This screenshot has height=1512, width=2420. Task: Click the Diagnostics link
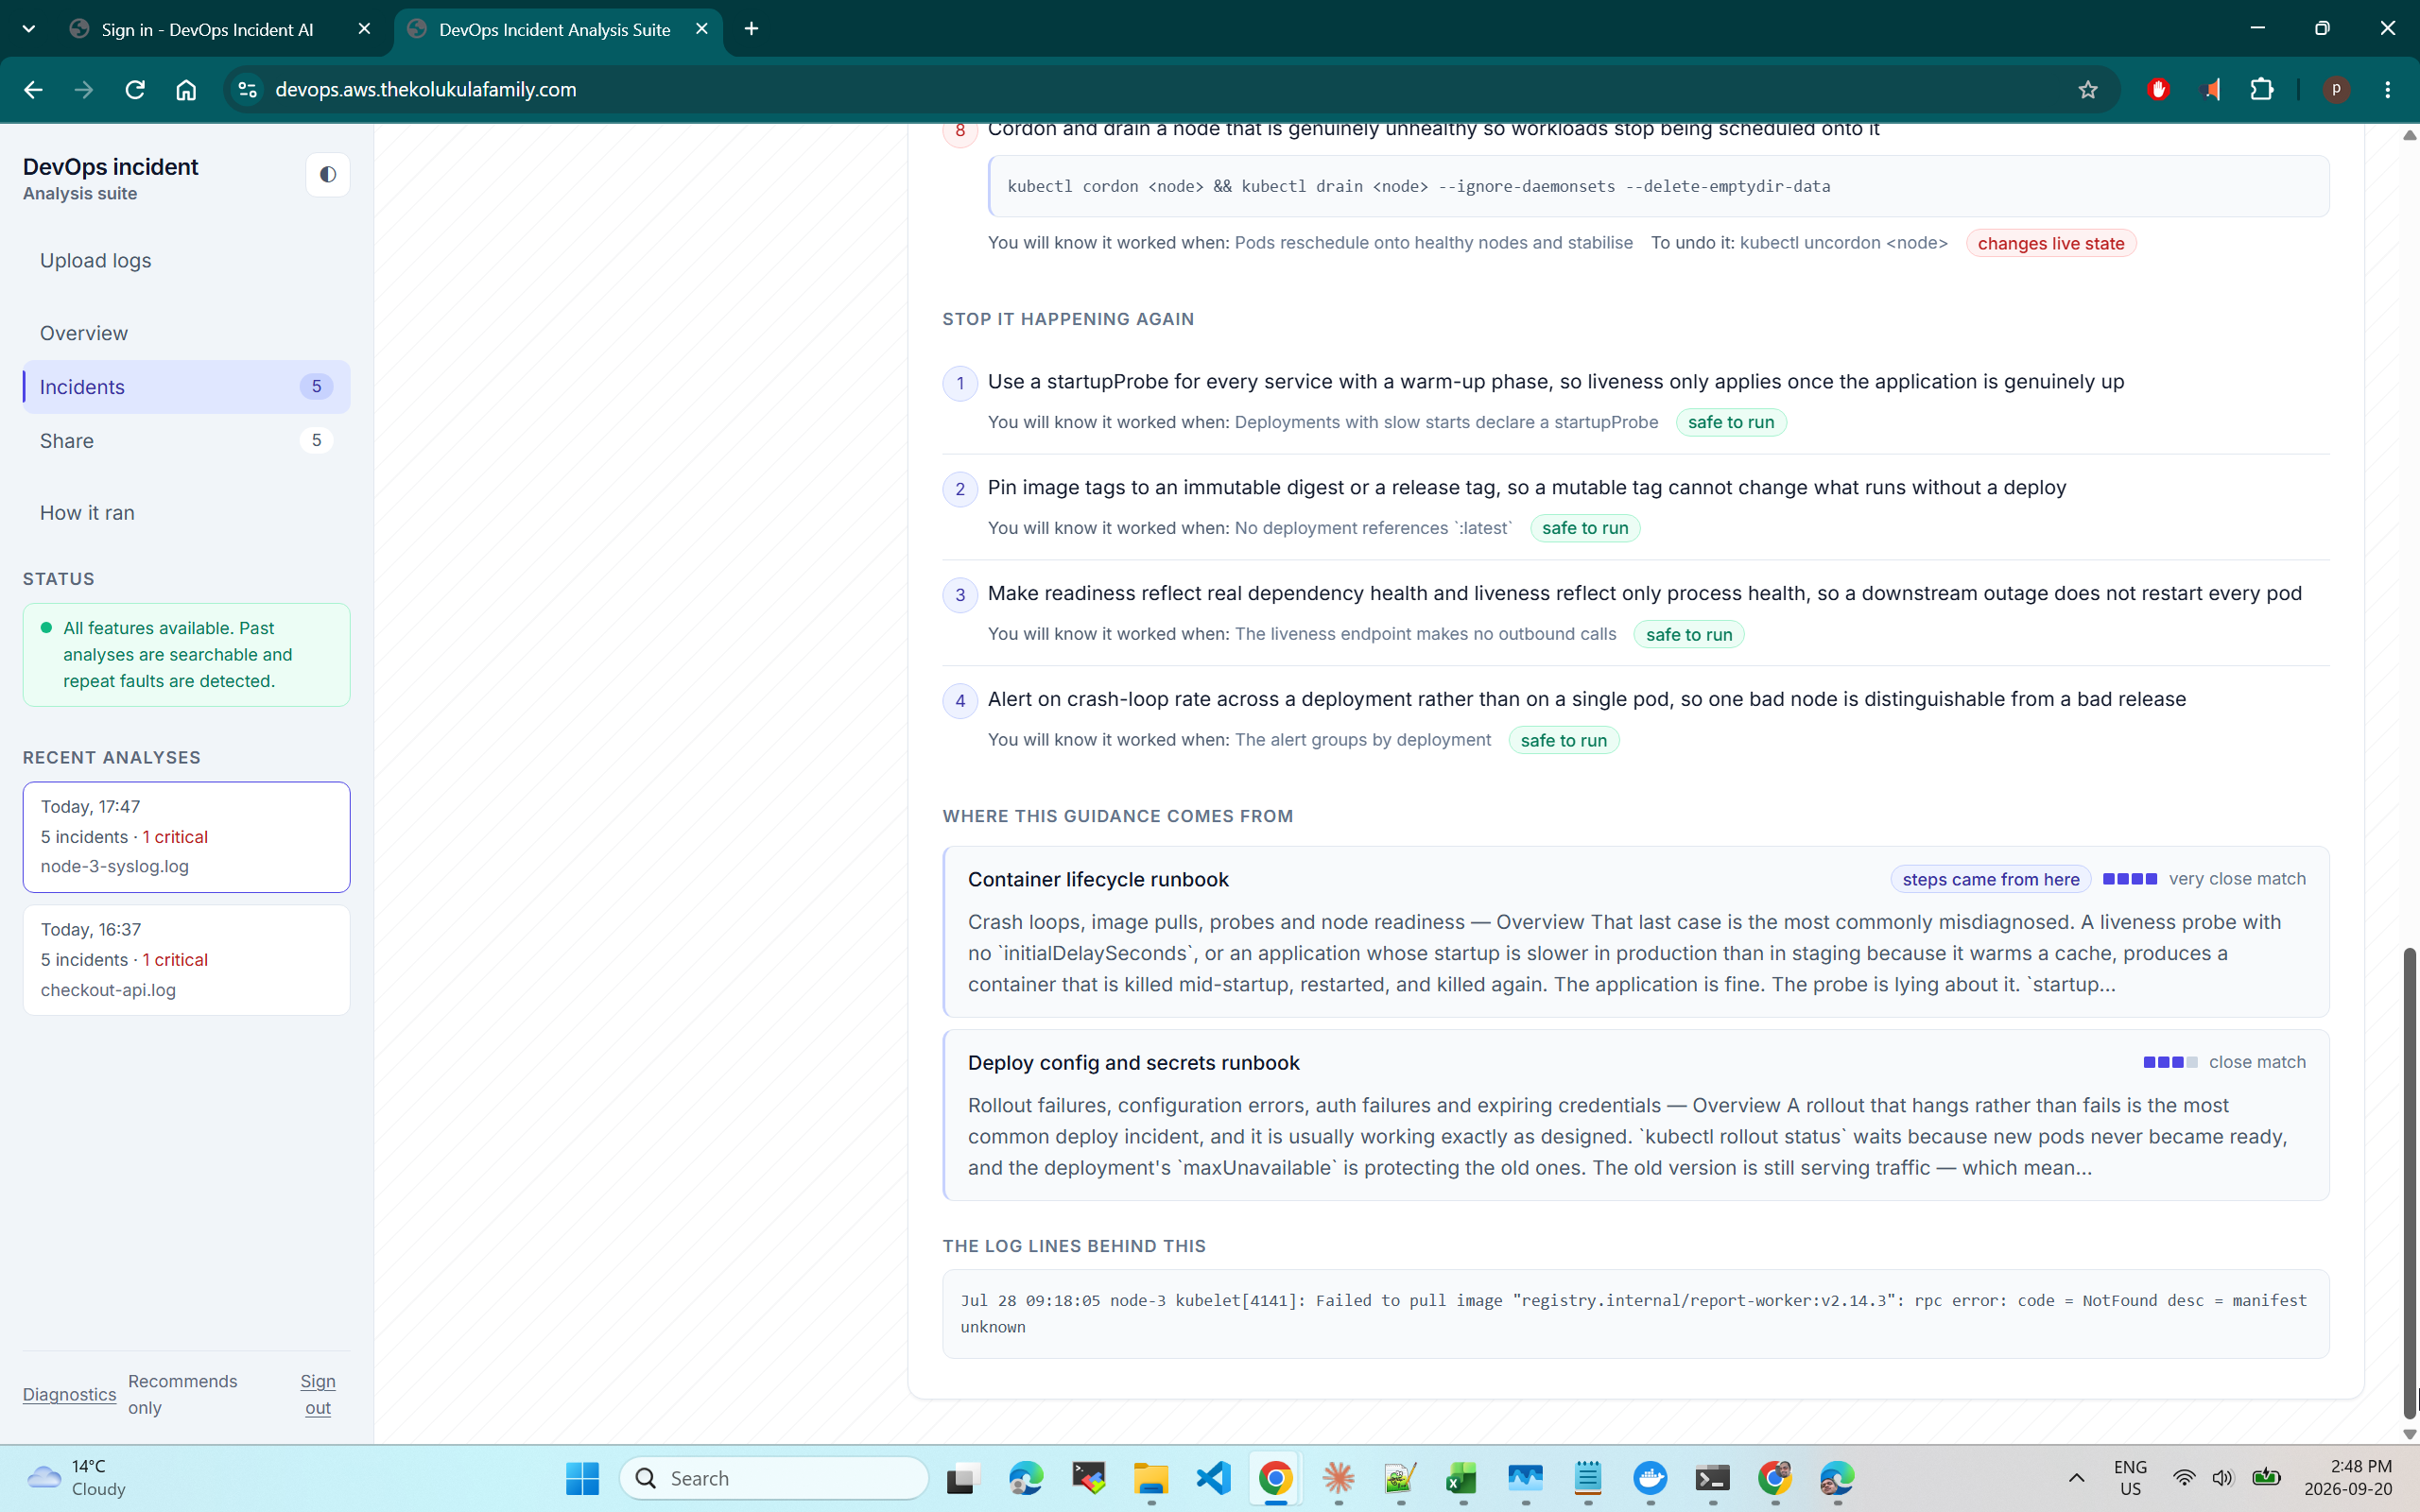[69, 1394]
